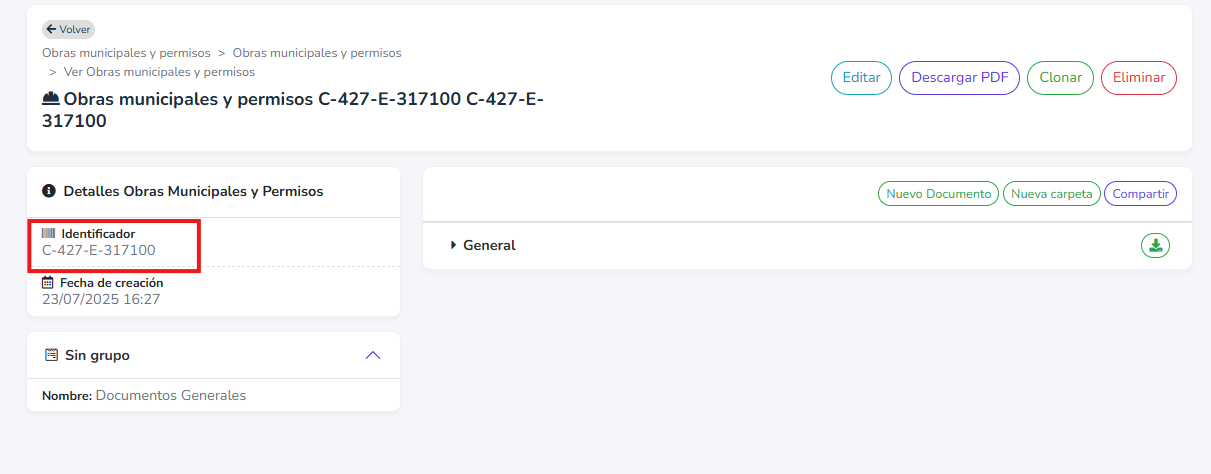Download the record with Descargar PDF
Viewport: 1211px width, 474px height.
pyautogui.click(x=959, y=78)
